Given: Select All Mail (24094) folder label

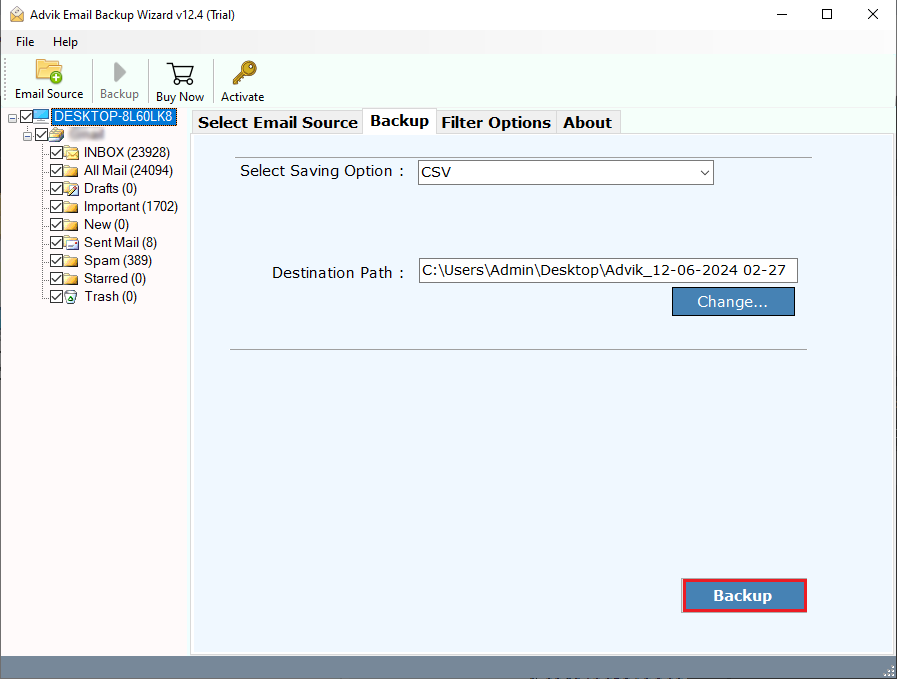Looking at the screenshot, I should [x=128, y=170].
